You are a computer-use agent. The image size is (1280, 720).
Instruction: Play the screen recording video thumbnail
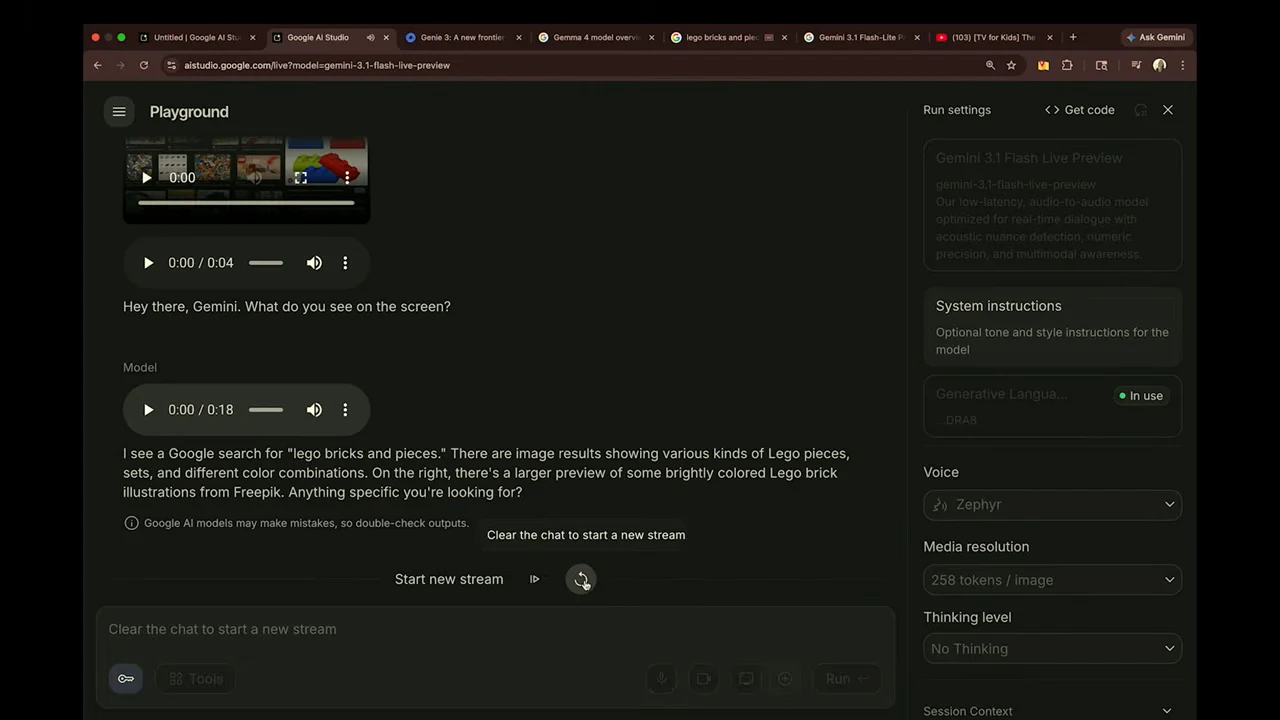coord(147,178)
